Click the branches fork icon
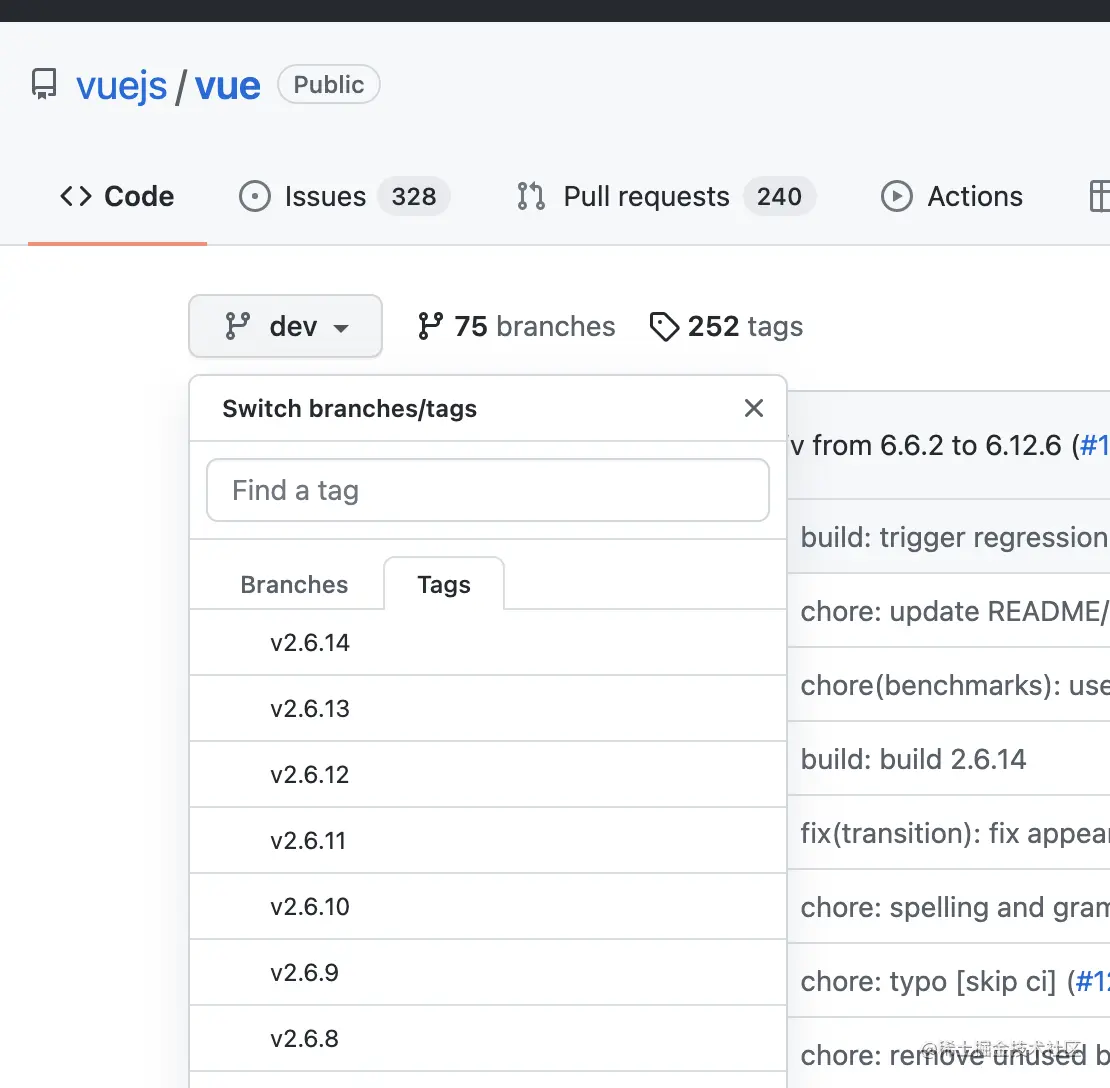Image resolution: width=1110 pixels, height=1088 pixels. 430,326
